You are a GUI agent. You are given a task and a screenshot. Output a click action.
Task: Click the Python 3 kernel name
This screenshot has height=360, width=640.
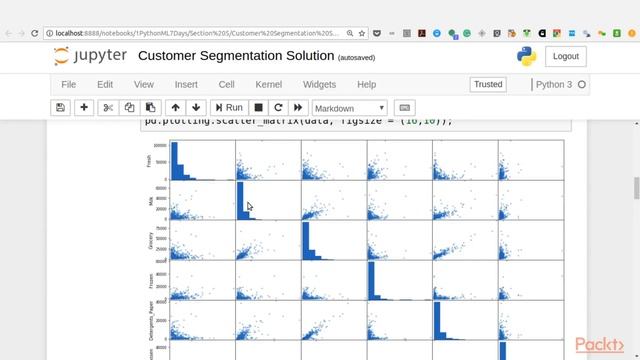(554, 84)
